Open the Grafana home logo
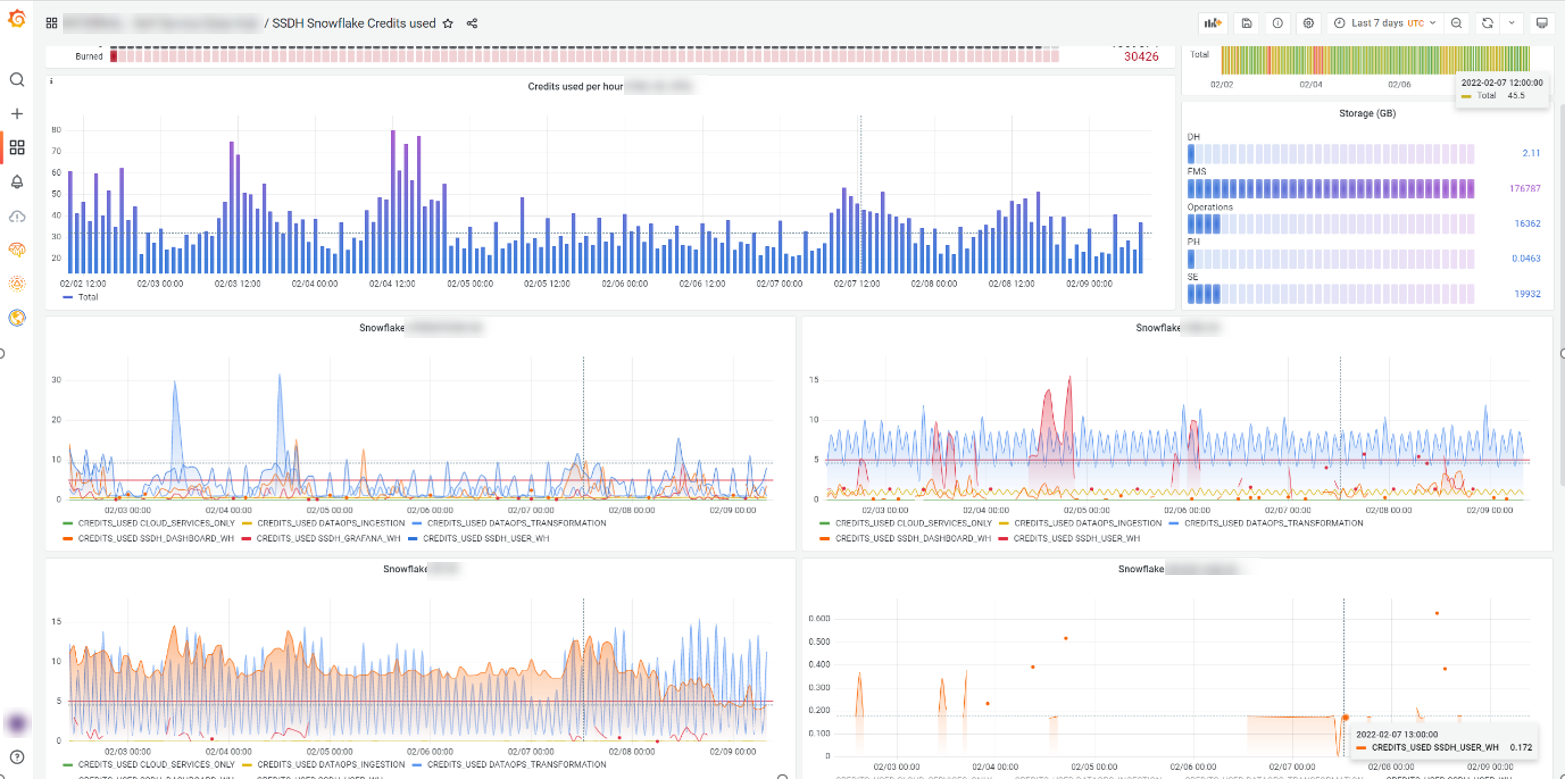Screen dimensions: 1565x779 (16, 20)
